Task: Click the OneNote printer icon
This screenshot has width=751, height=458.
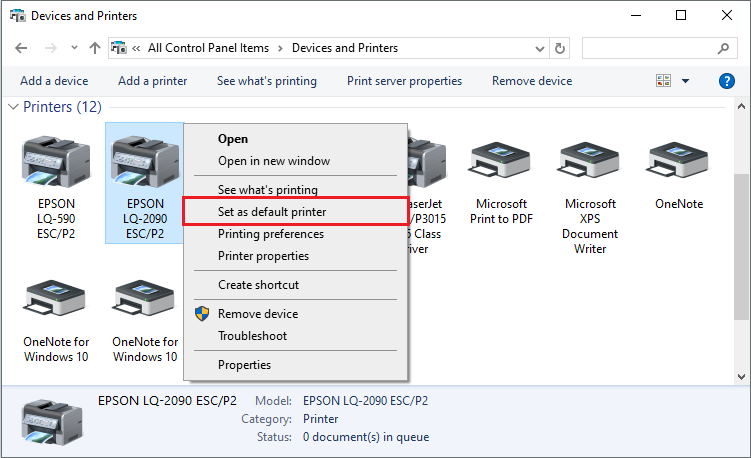Action: coord(679,163)
